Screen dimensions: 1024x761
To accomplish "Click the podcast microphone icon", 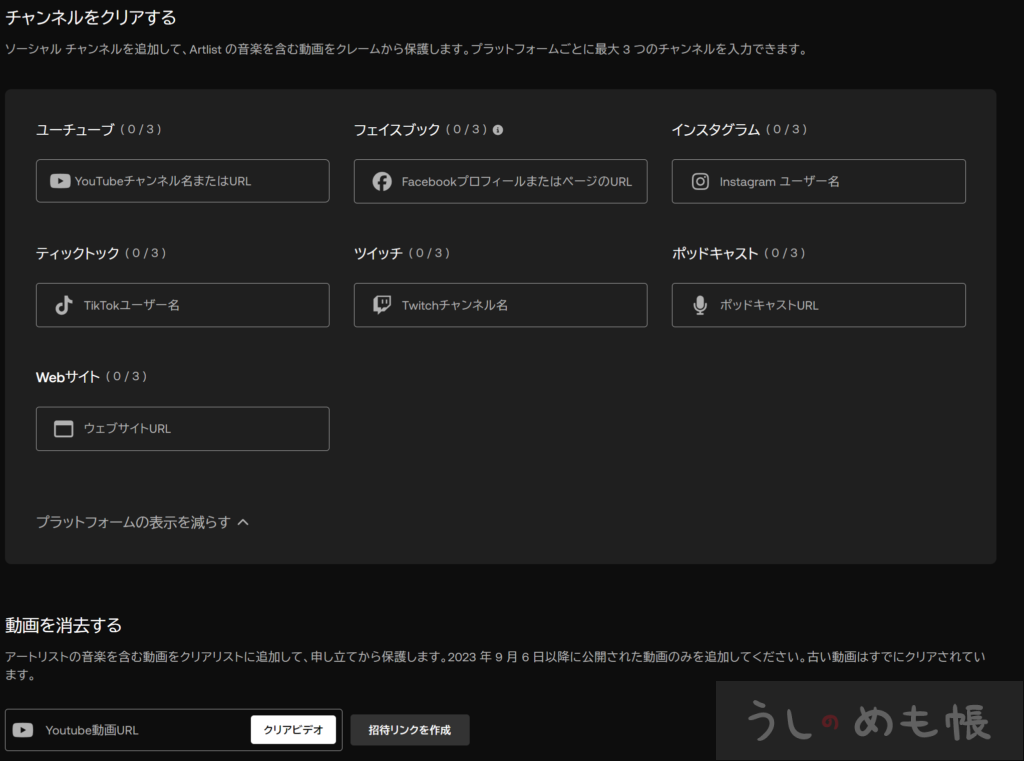I will coord(700,305).
